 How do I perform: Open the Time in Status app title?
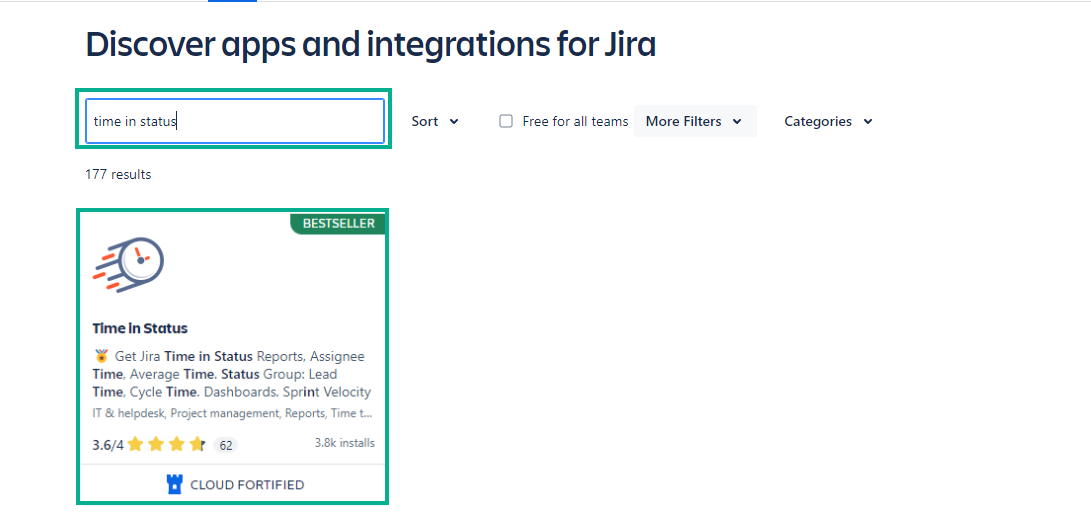140,328
